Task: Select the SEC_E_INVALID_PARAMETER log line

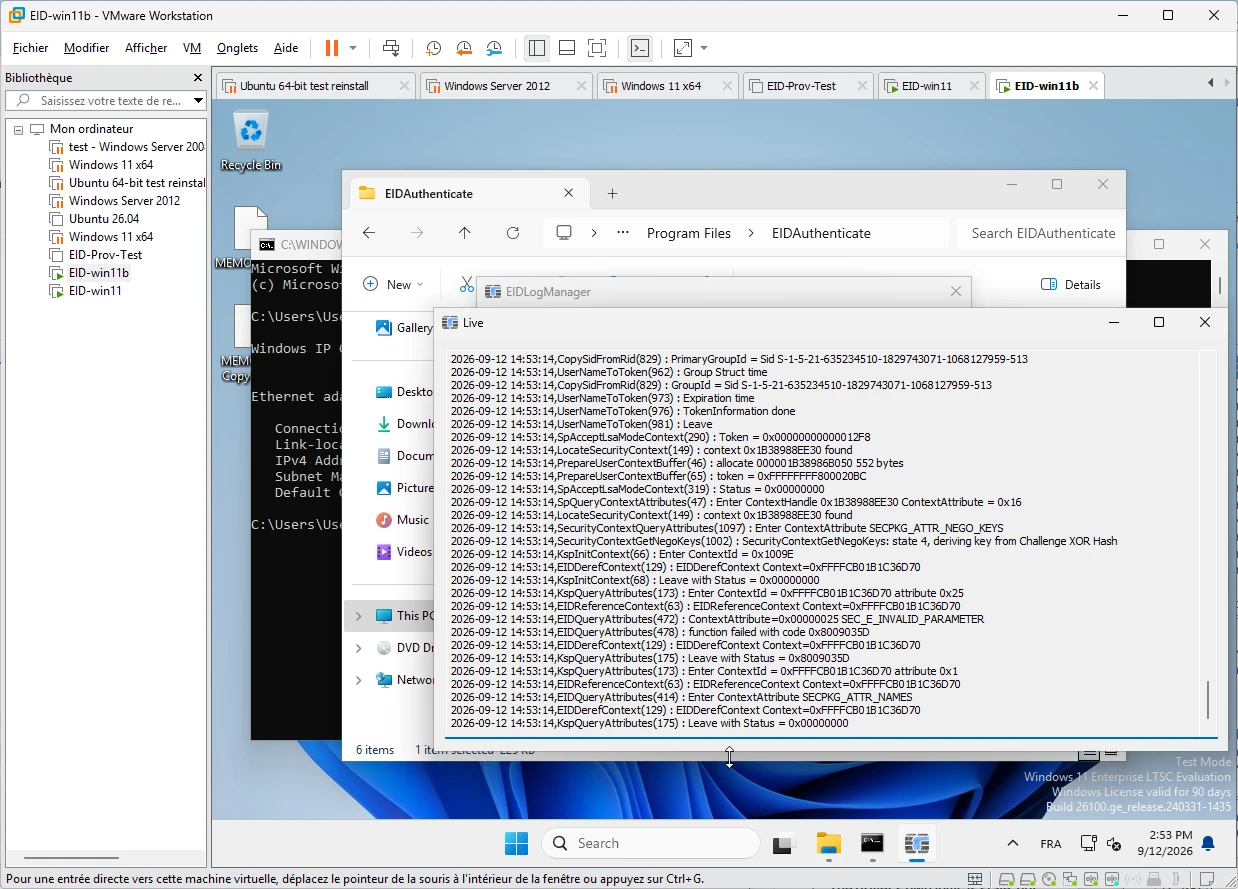Action: (x=717, y=619)
